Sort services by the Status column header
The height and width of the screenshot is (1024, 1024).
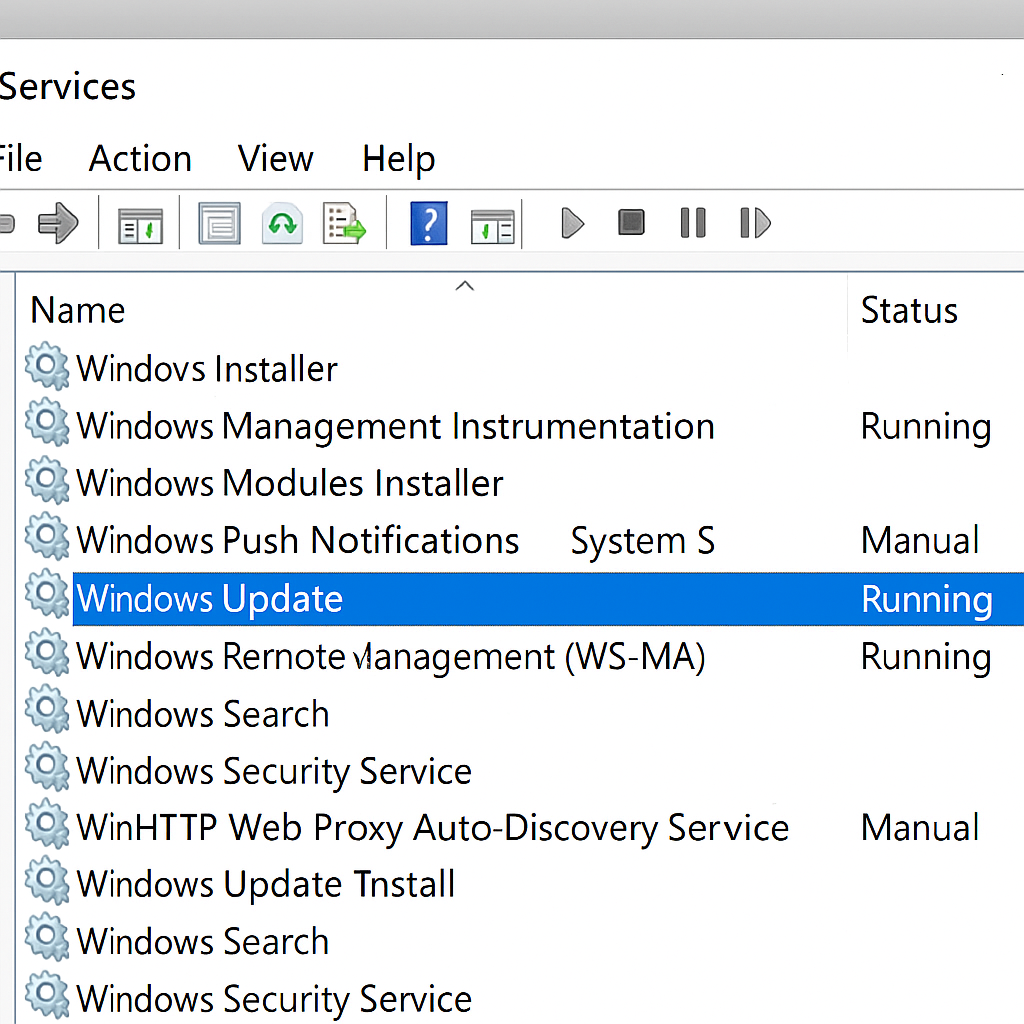pos(909,310)
